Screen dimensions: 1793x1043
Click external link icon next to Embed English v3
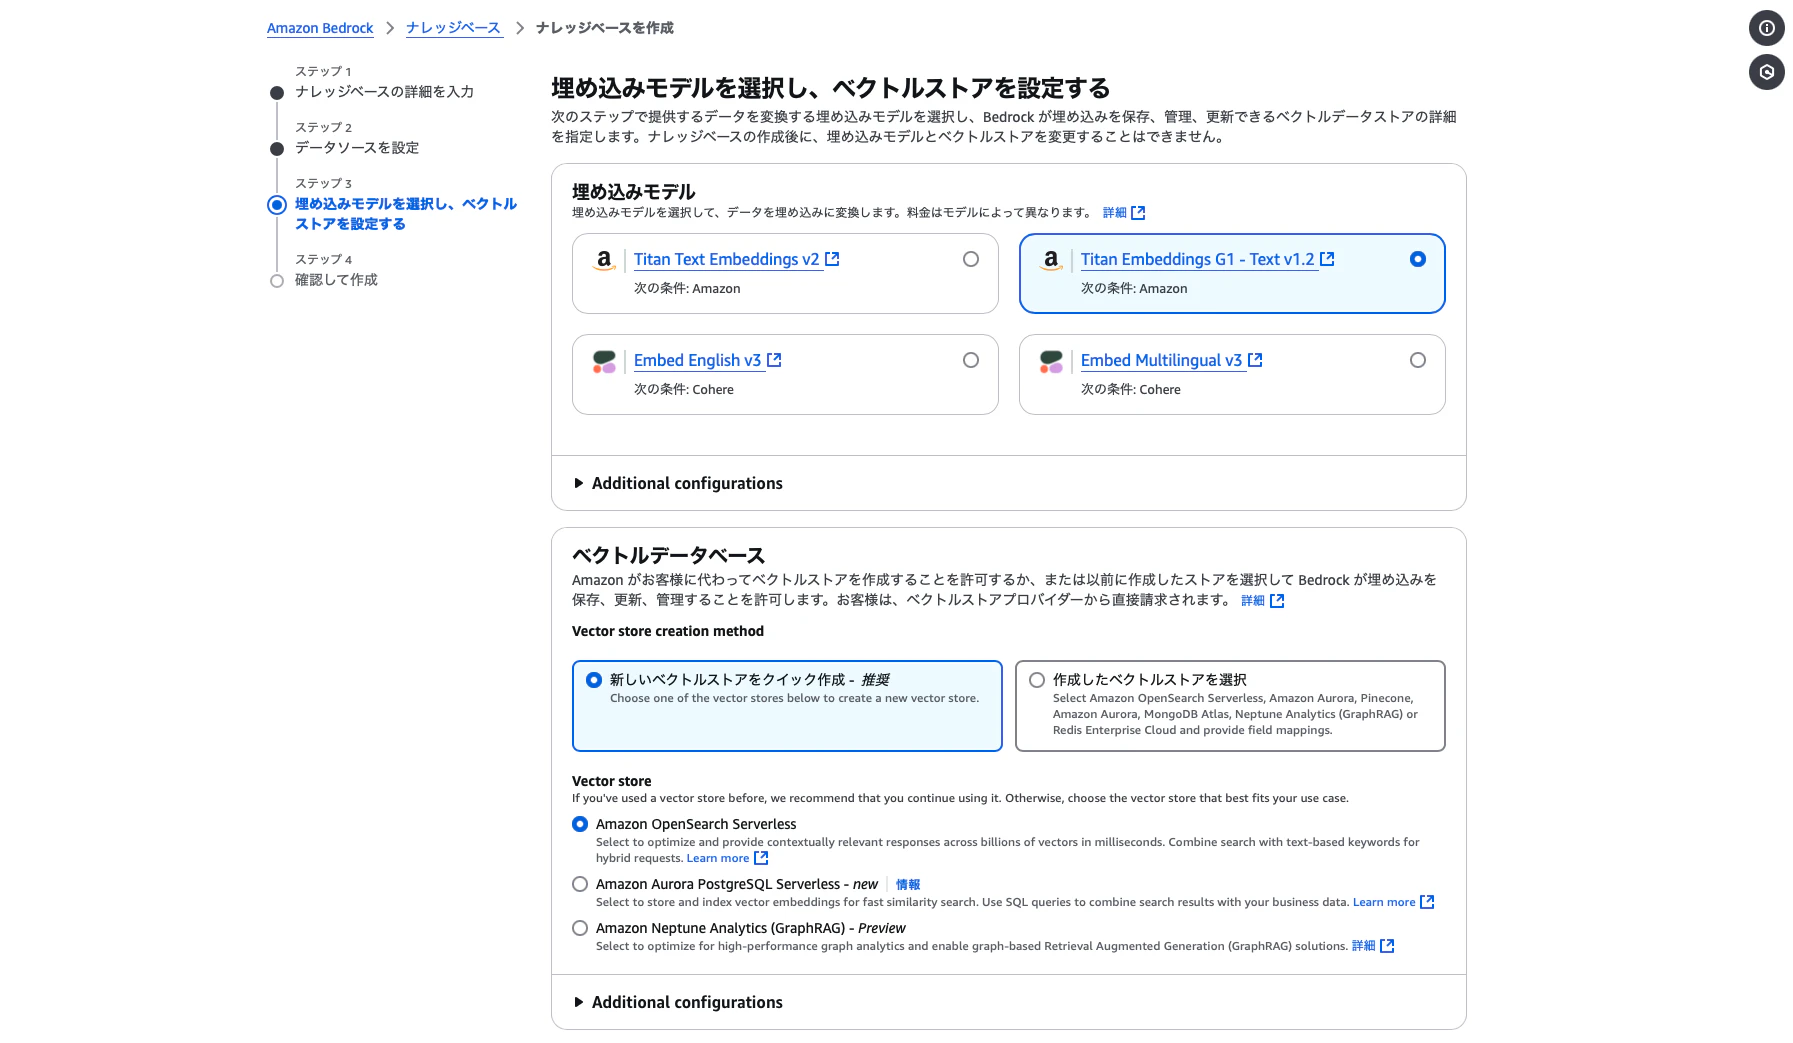(774, 360)
